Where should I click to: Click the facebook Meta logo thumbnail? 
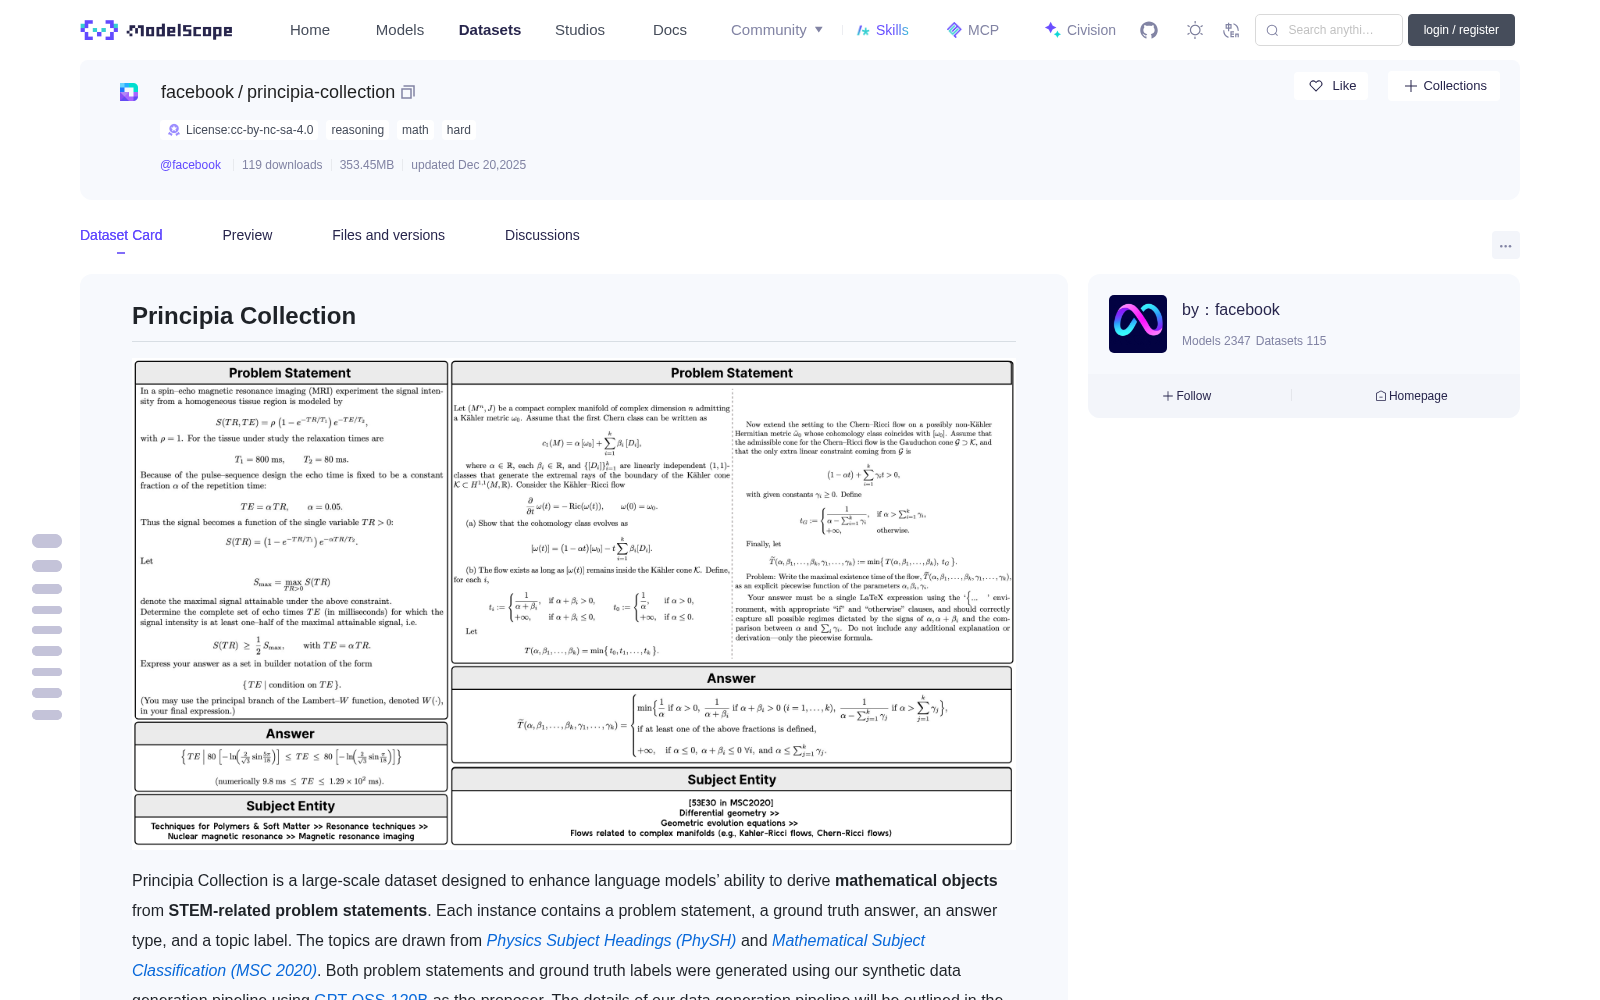1138,324
